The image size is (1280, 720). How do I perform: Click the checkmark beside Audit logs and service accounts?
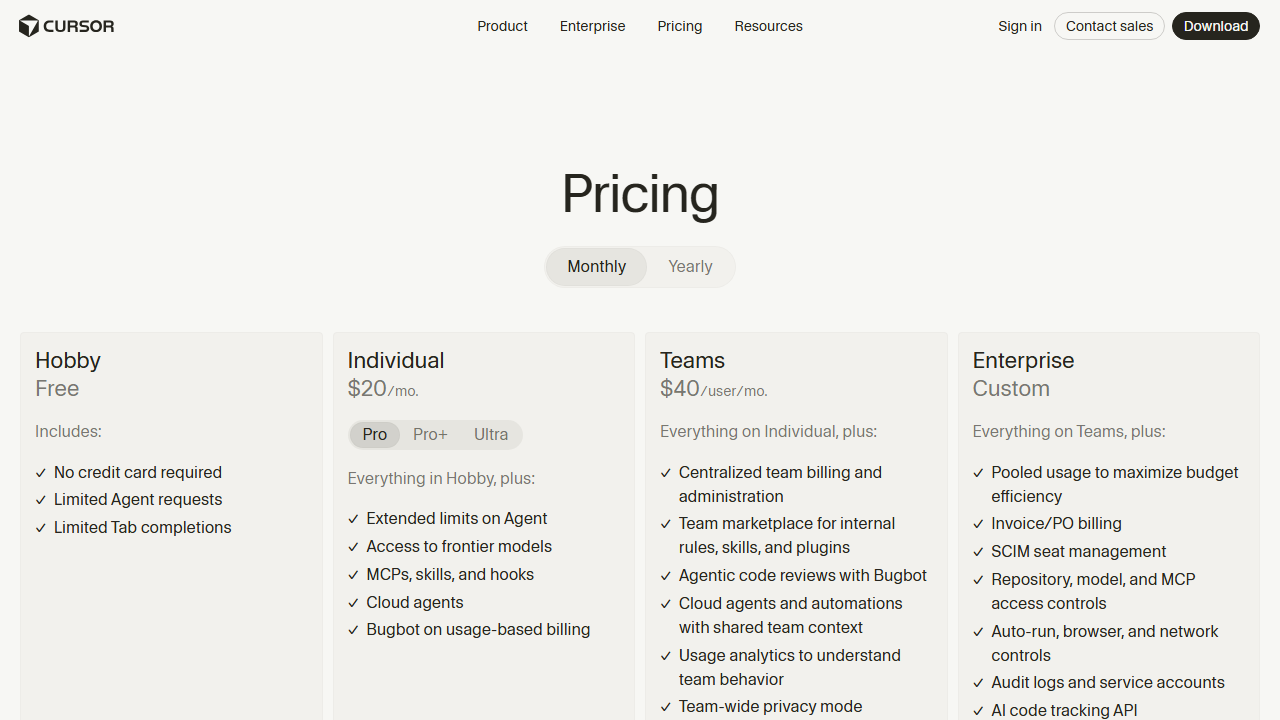979,683
